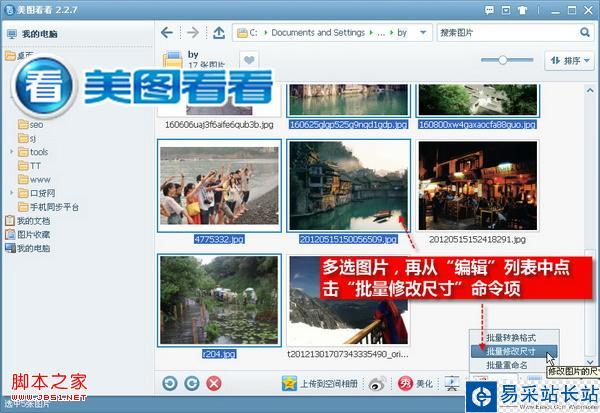Click the Qzone star upload icon
The image size is (600, 413).
tap(289, 383)
